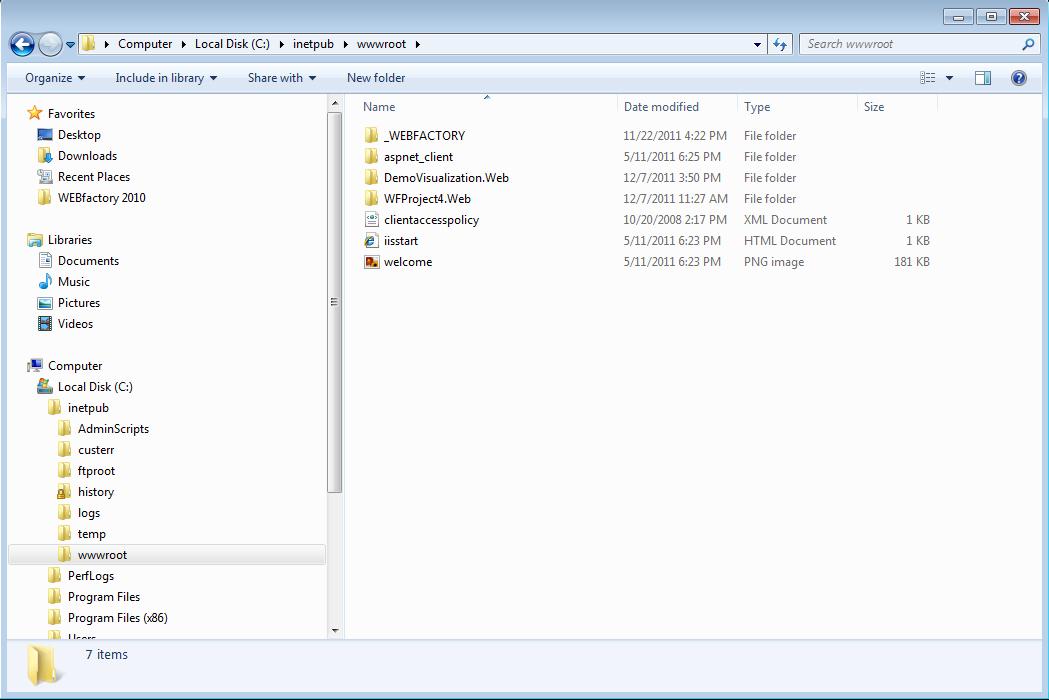Sort by Date modified column header
The image size is (1049, 700).
pyautogui.click(x=661, y=107)
